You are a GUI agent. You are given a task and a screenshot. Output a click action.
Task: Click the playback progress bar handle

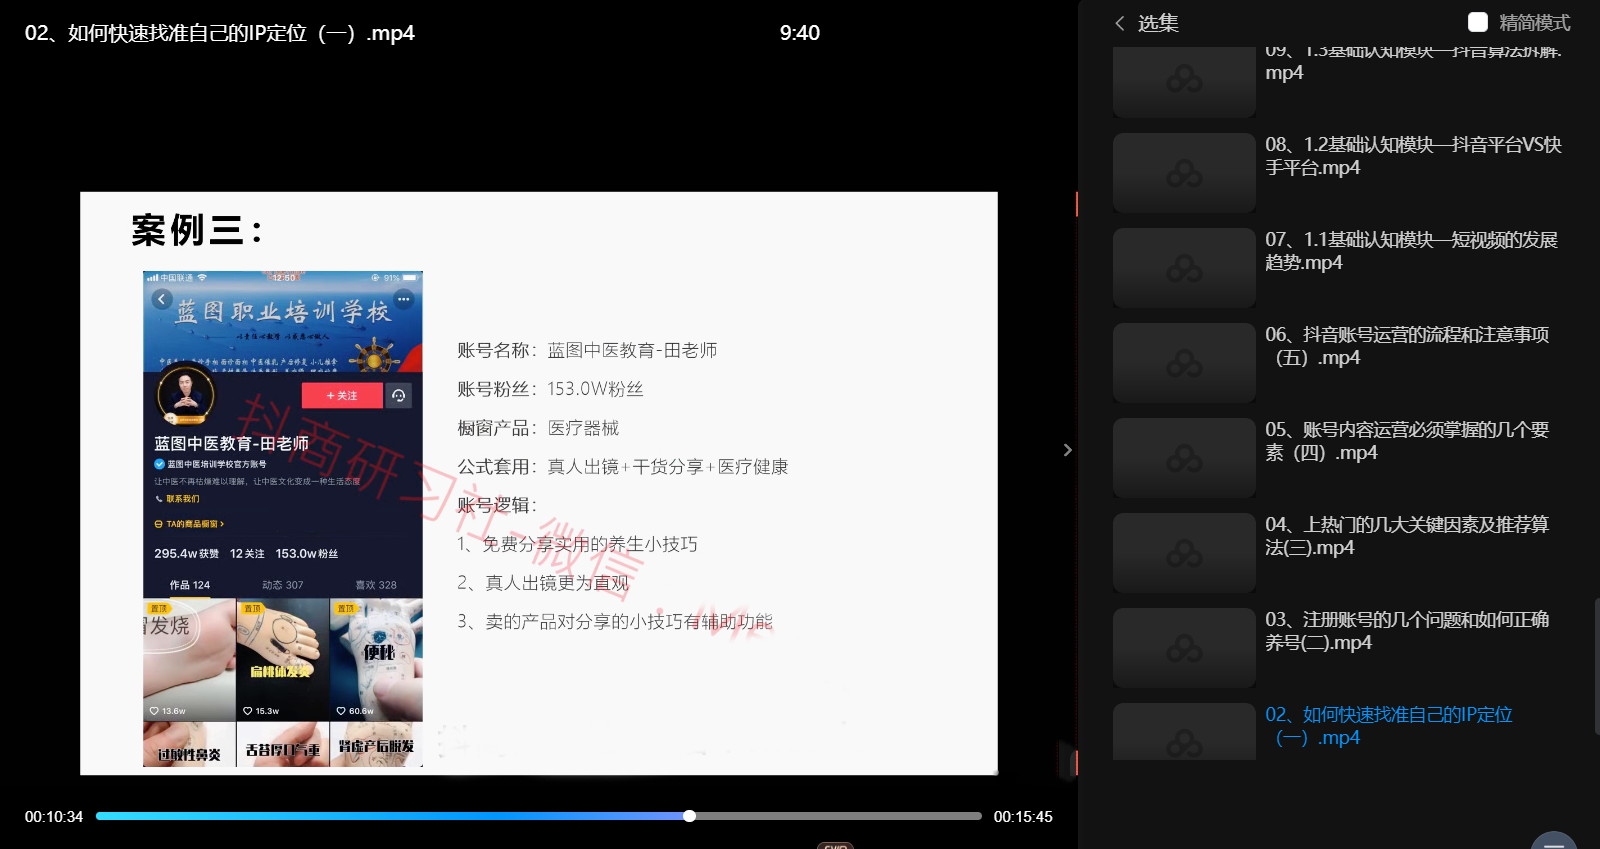[x=689, y=816]
